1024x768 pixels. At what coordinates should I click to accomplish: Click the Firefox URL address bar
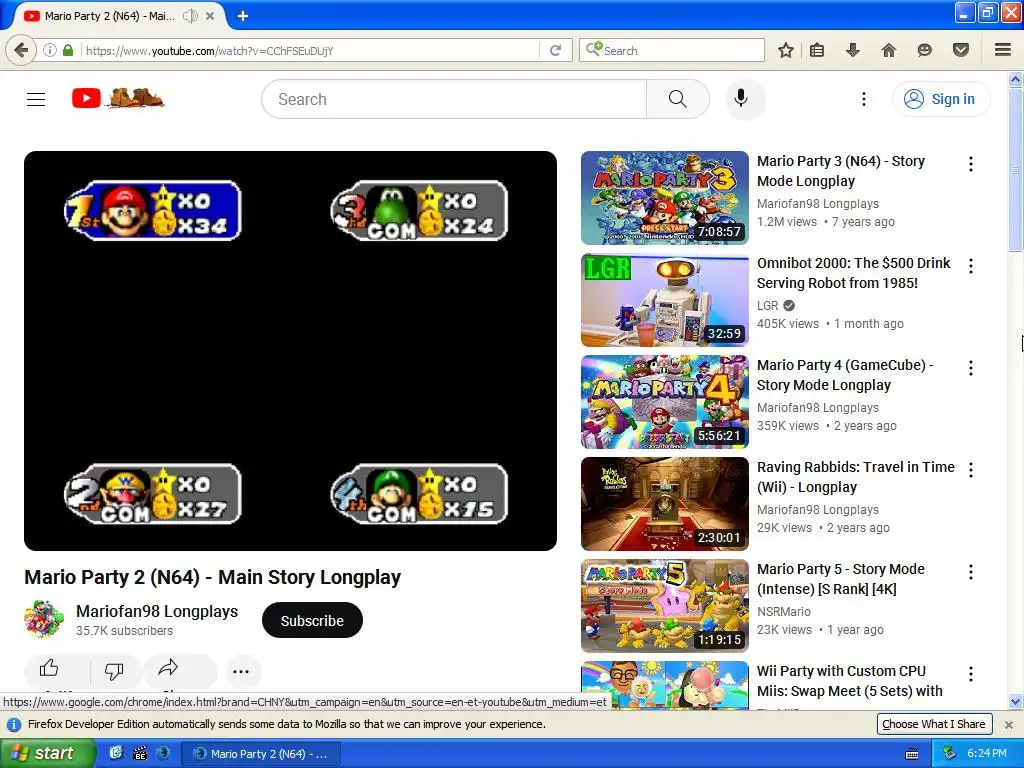point(310,50)
